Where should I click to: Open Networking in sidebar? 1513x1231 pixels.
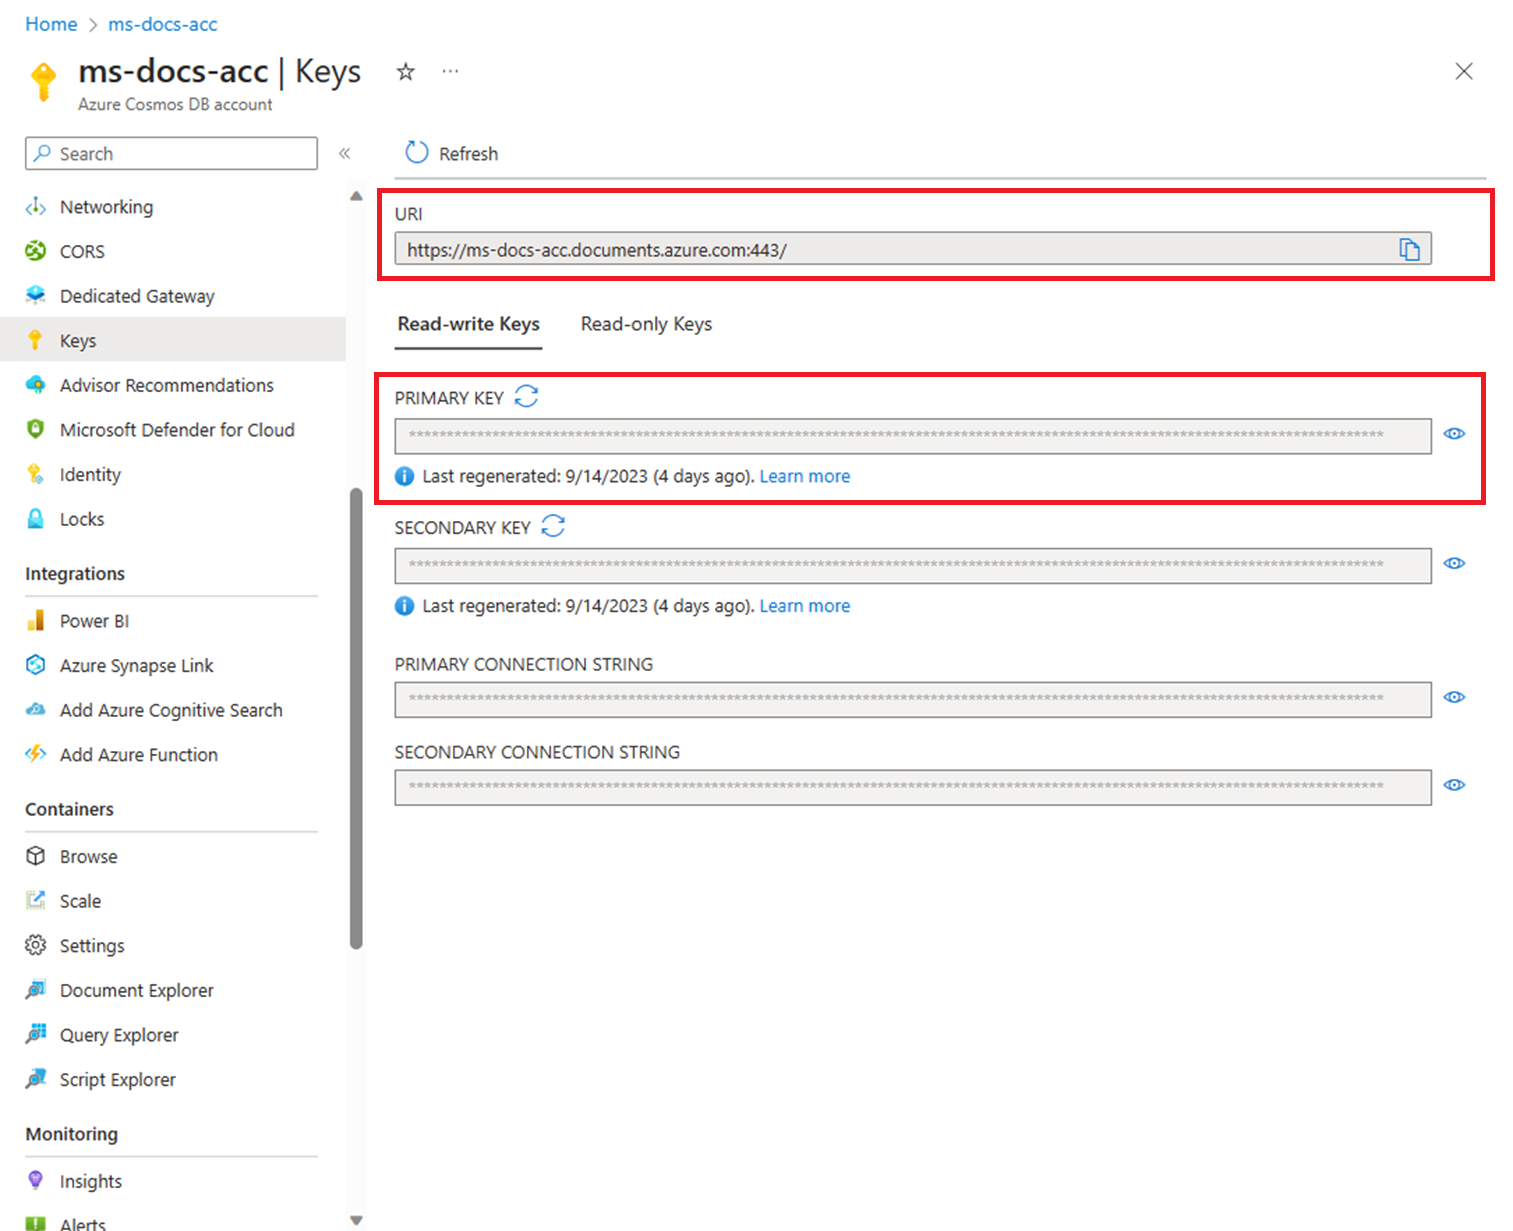pos(106,207)
